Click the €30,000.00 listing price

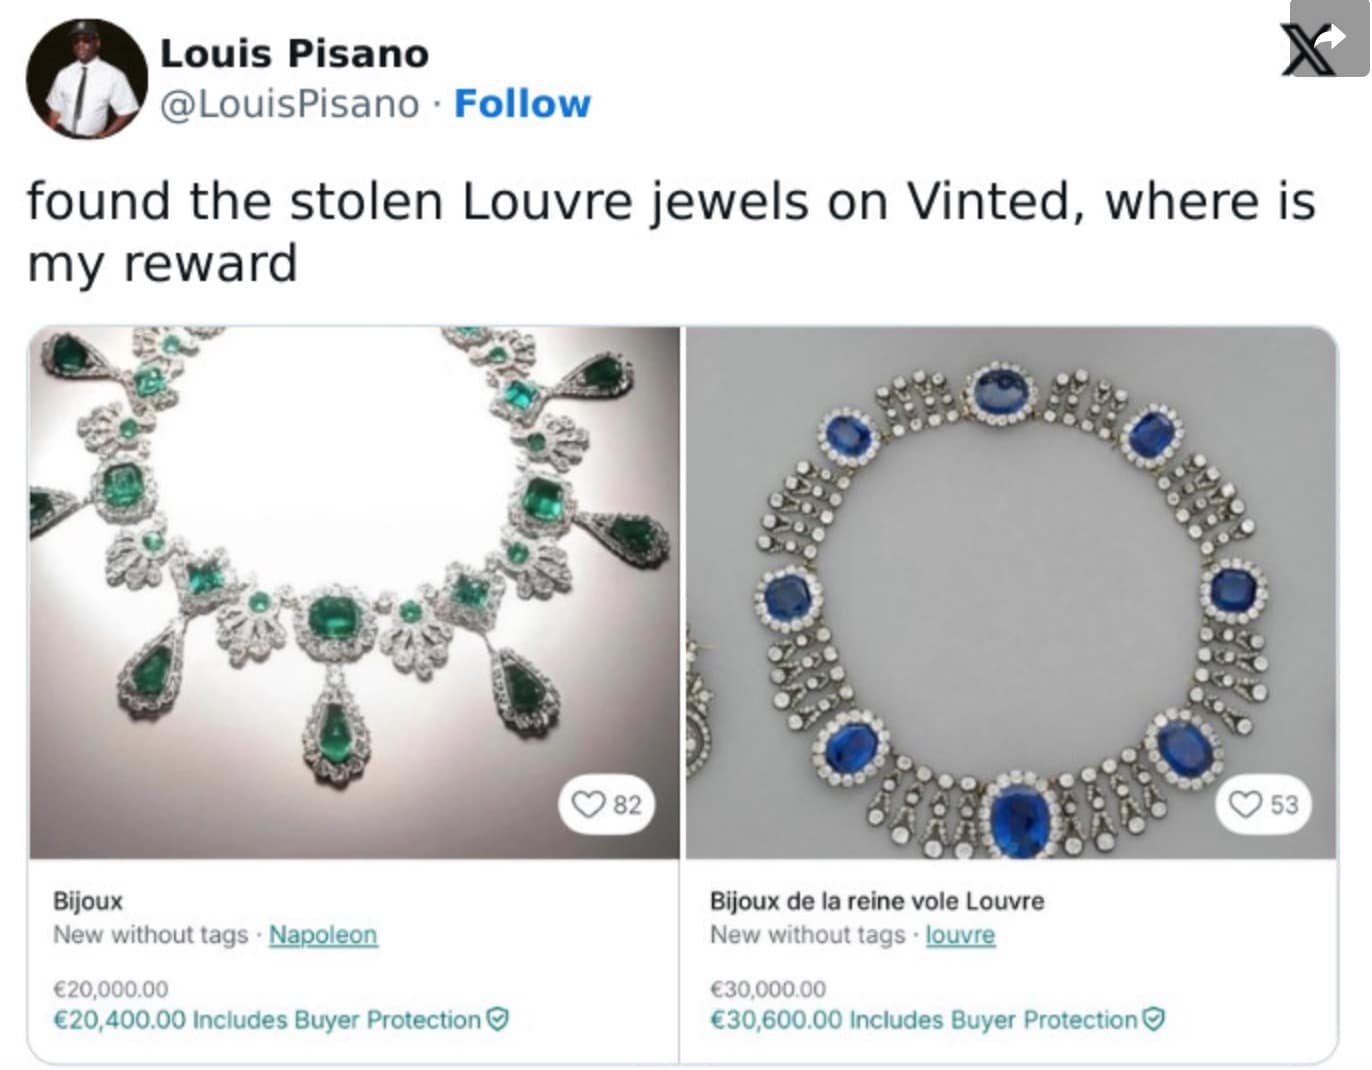(768, 989)
